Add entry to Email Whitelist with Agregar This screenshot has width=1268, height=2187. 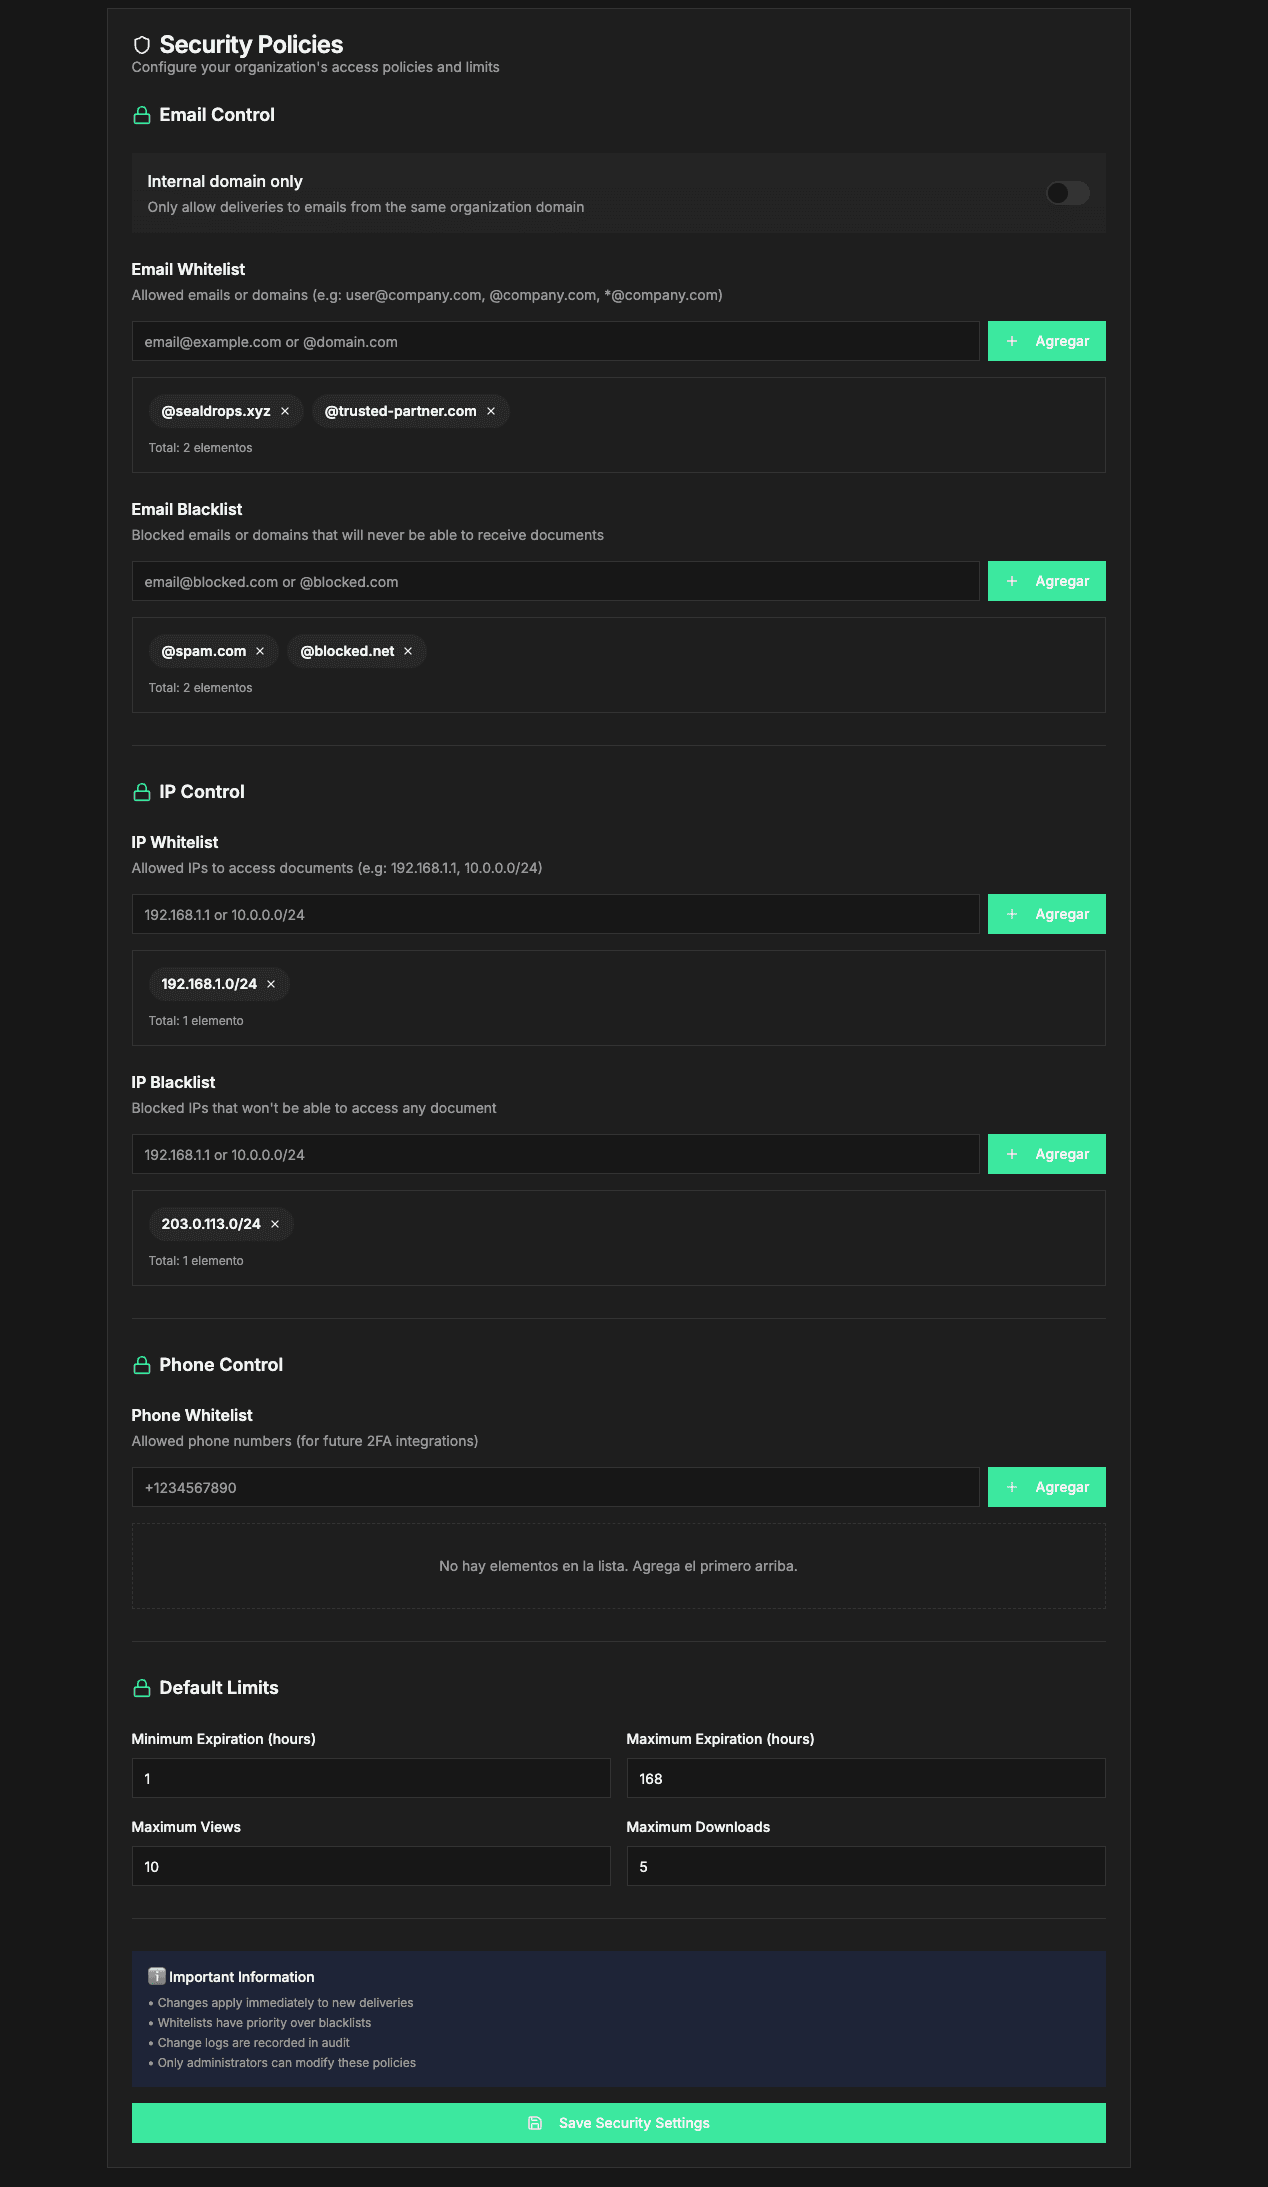point(1046,341)
